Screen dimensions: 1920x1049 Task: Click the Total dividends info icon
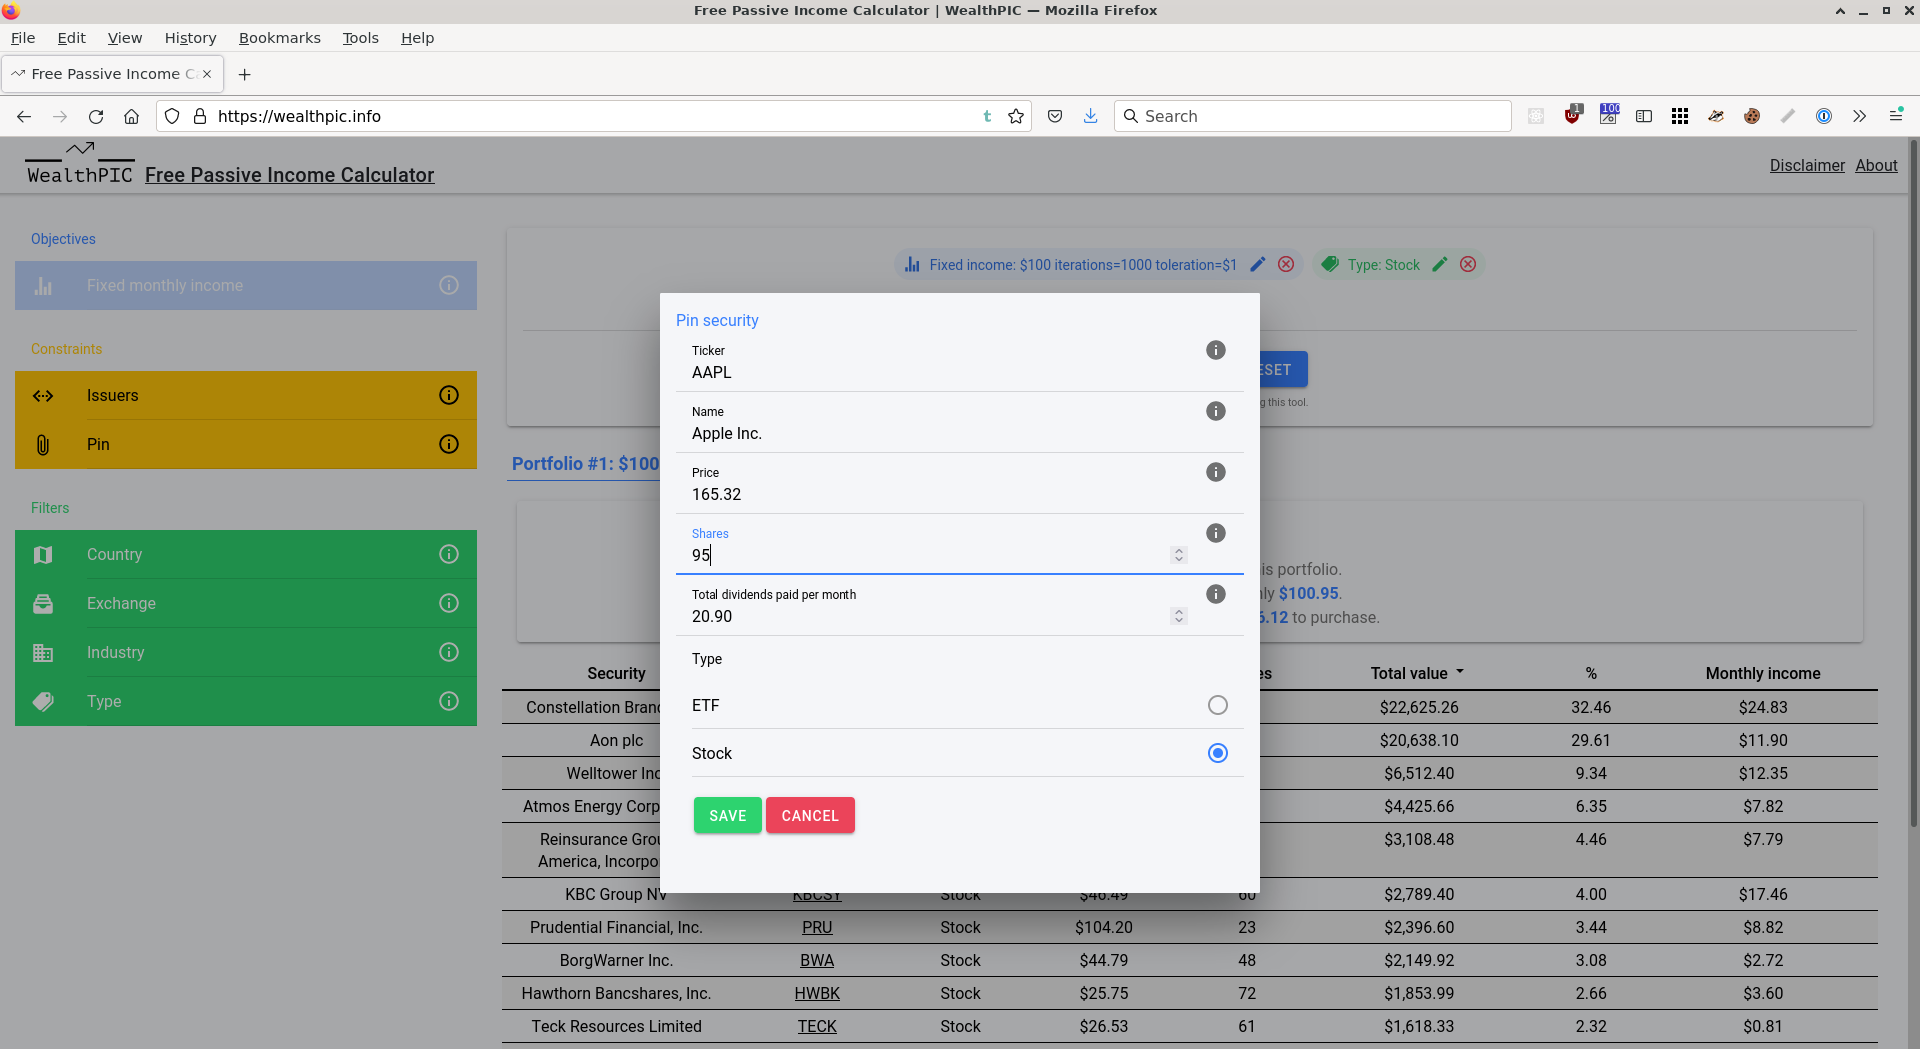(1215, 594)
